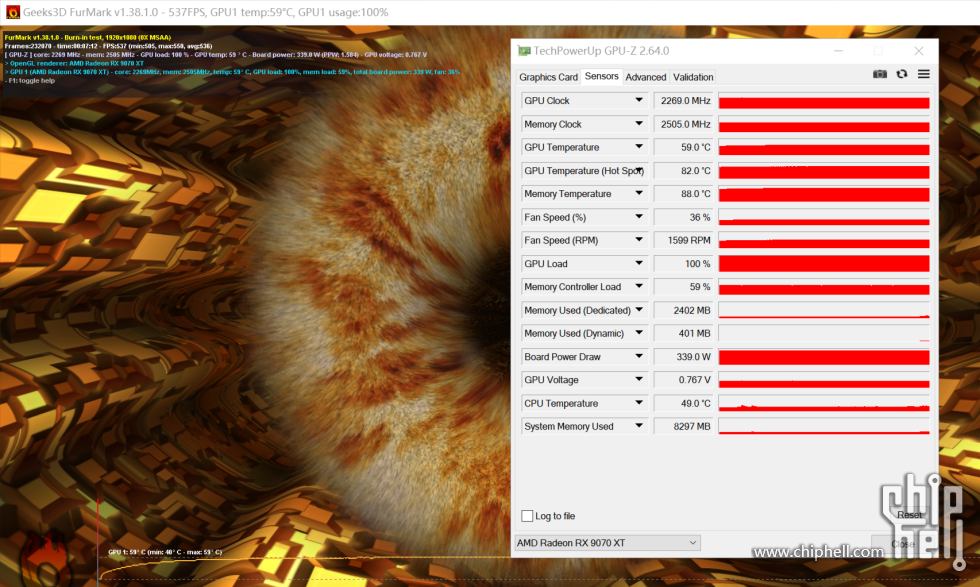Click the GPU-Z app icon in title bar
Image resolution: width=980 pixels, height=587 pixels.
[x=524, y=51]
